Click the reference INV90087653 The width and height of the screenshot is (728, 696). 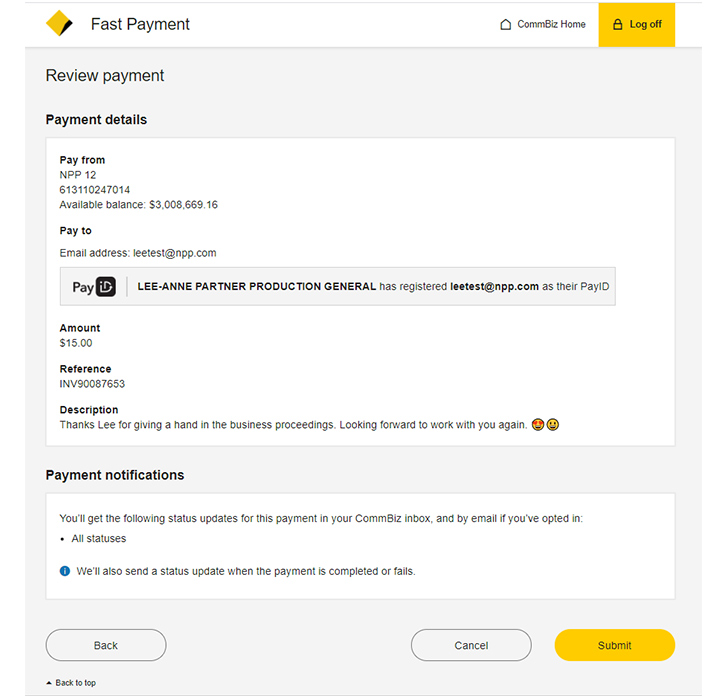[x=92, y=384]
